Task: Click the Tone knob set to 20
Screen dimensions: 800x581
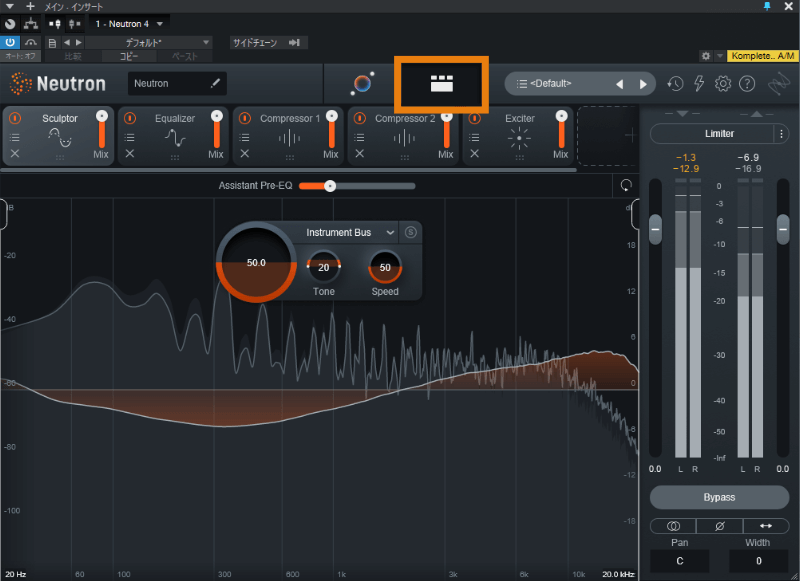Action: (x=323, y=267)
